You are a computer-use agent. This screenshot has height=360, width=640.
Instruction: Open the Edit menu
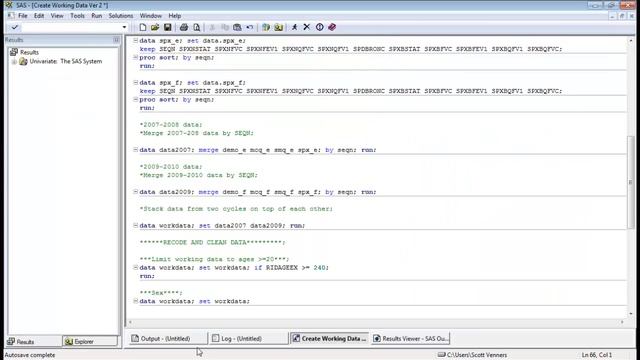click(39, 16)
